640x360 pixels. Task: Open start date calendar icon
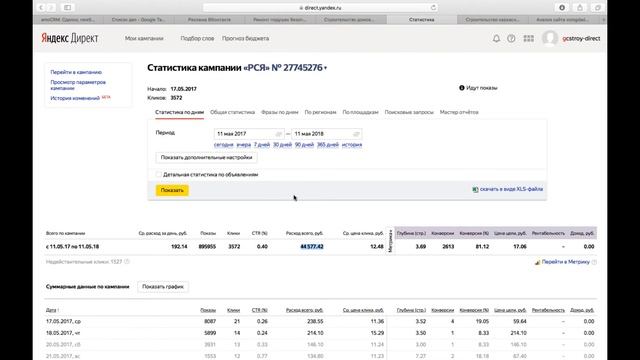click(x=278, y=134)
